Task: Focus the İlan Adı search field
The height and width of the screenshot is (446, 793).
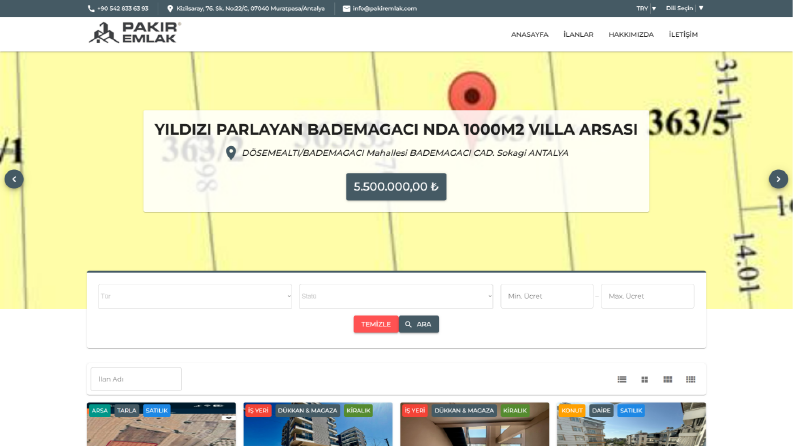Action: [x=136, y=379]
